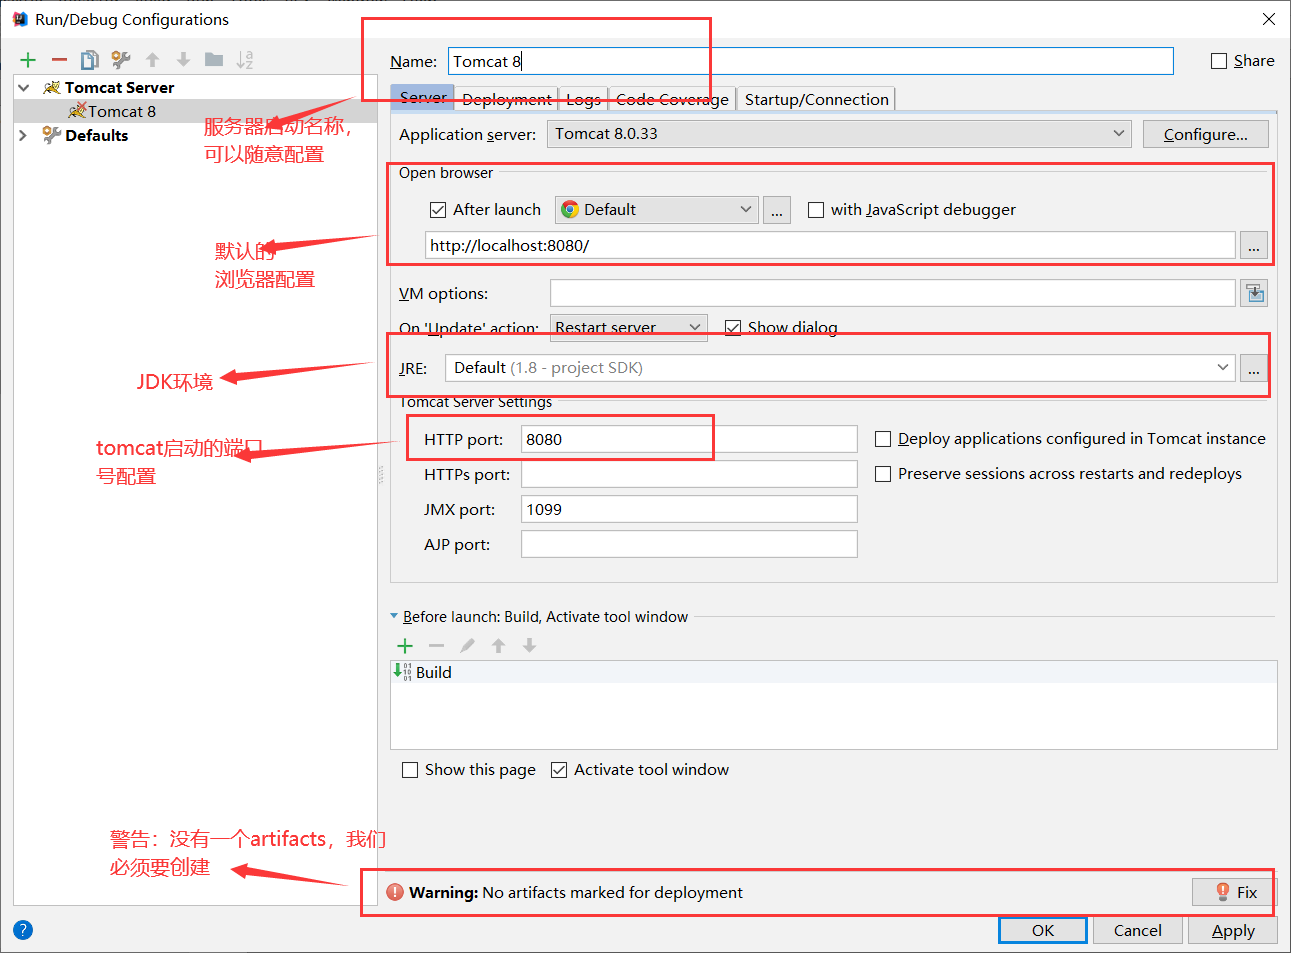Select Tomcat Server group in tree
Screen dimensions: 1291x953
click(x=119, y=88)
